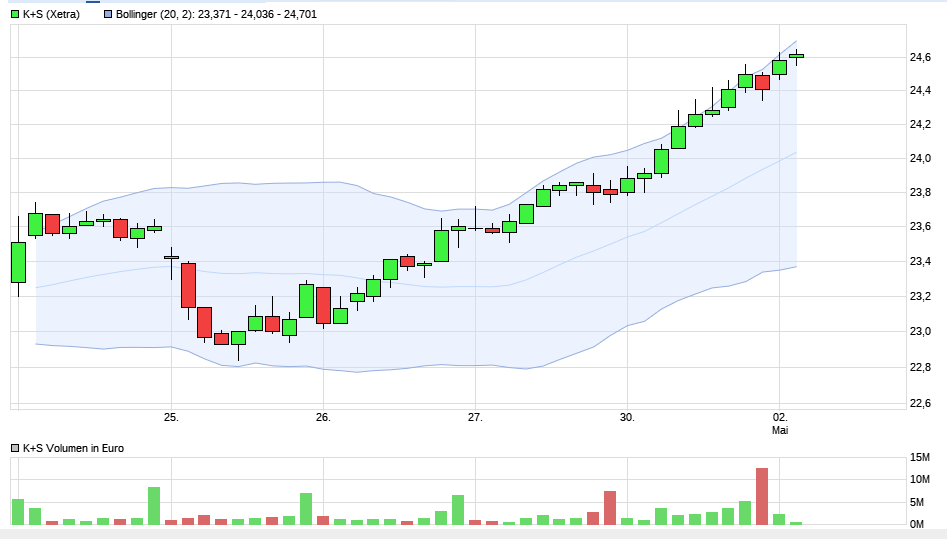Click the 22,6 price axis label
The height and width of the screenshot is (539, 947).
coord(920,404)
